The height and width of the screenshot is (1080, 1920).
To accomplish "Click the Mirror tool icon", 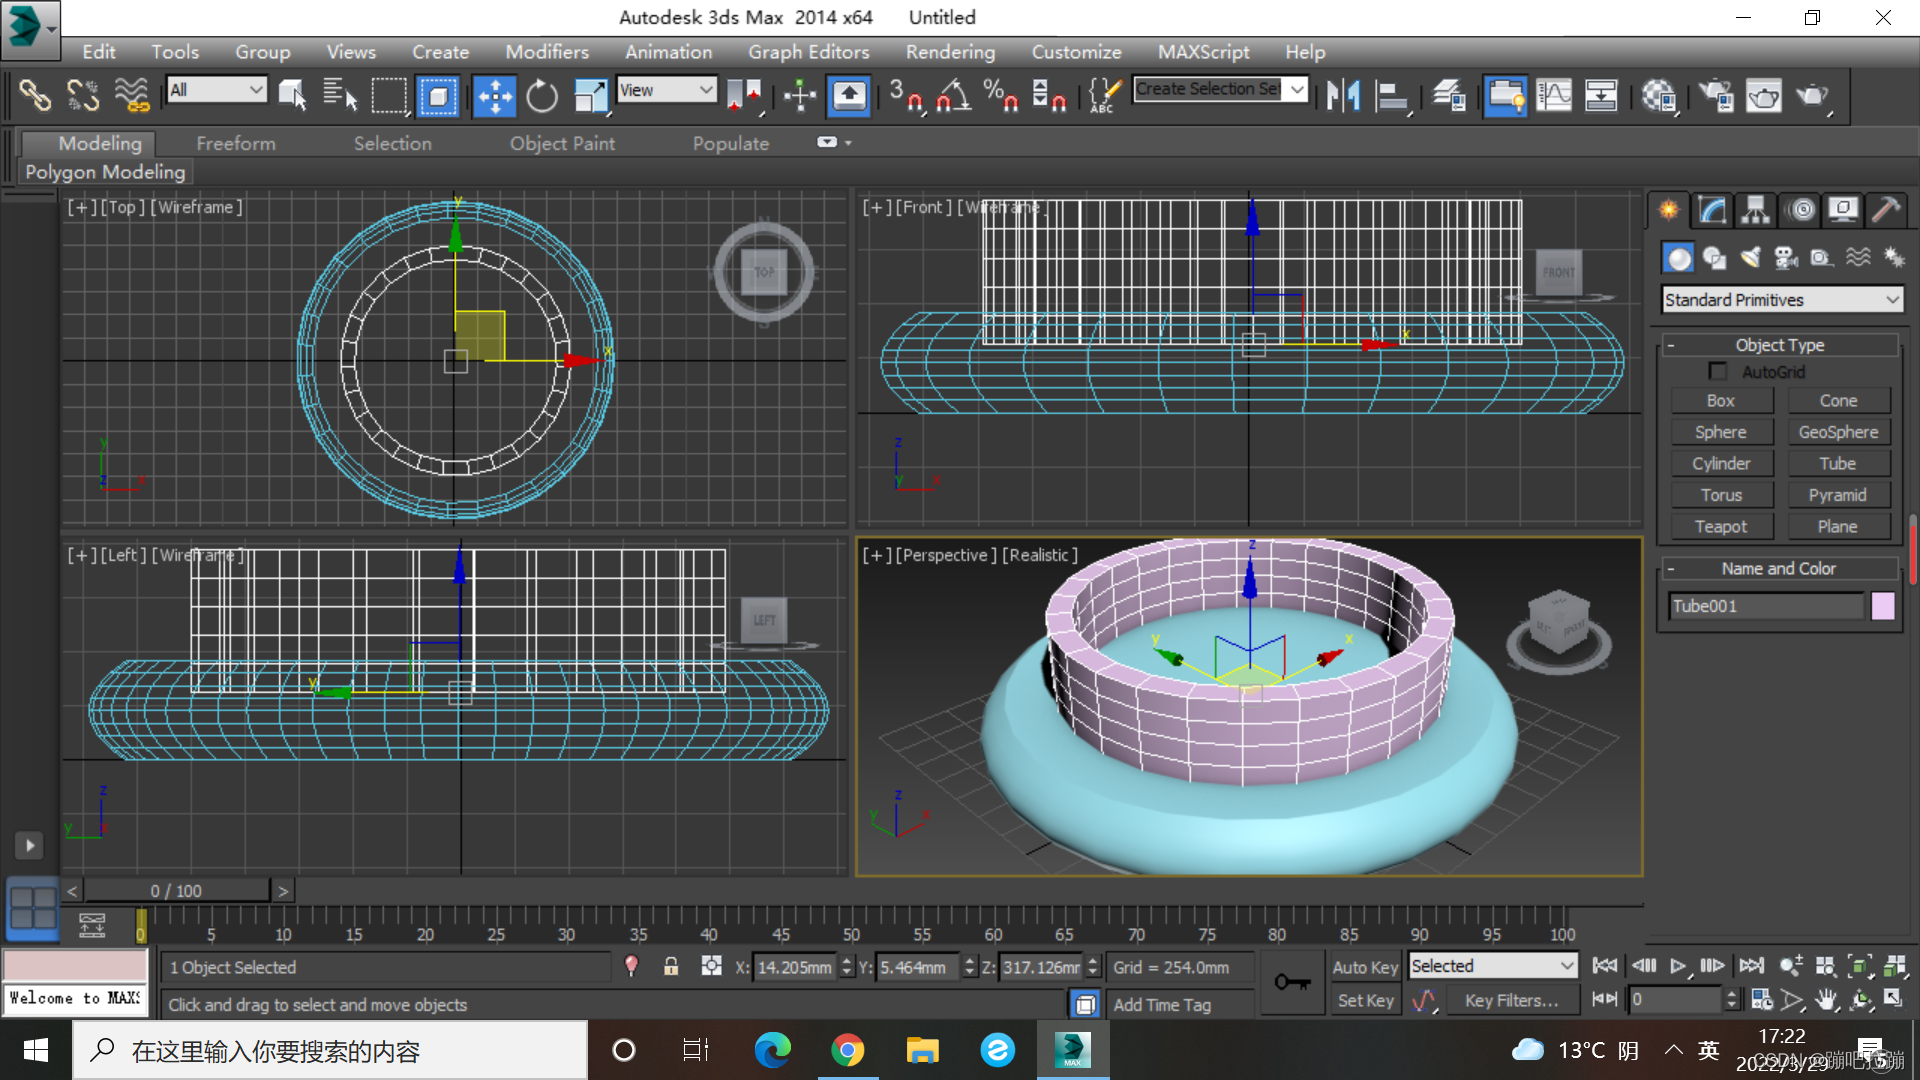I will click(1344, 96).
